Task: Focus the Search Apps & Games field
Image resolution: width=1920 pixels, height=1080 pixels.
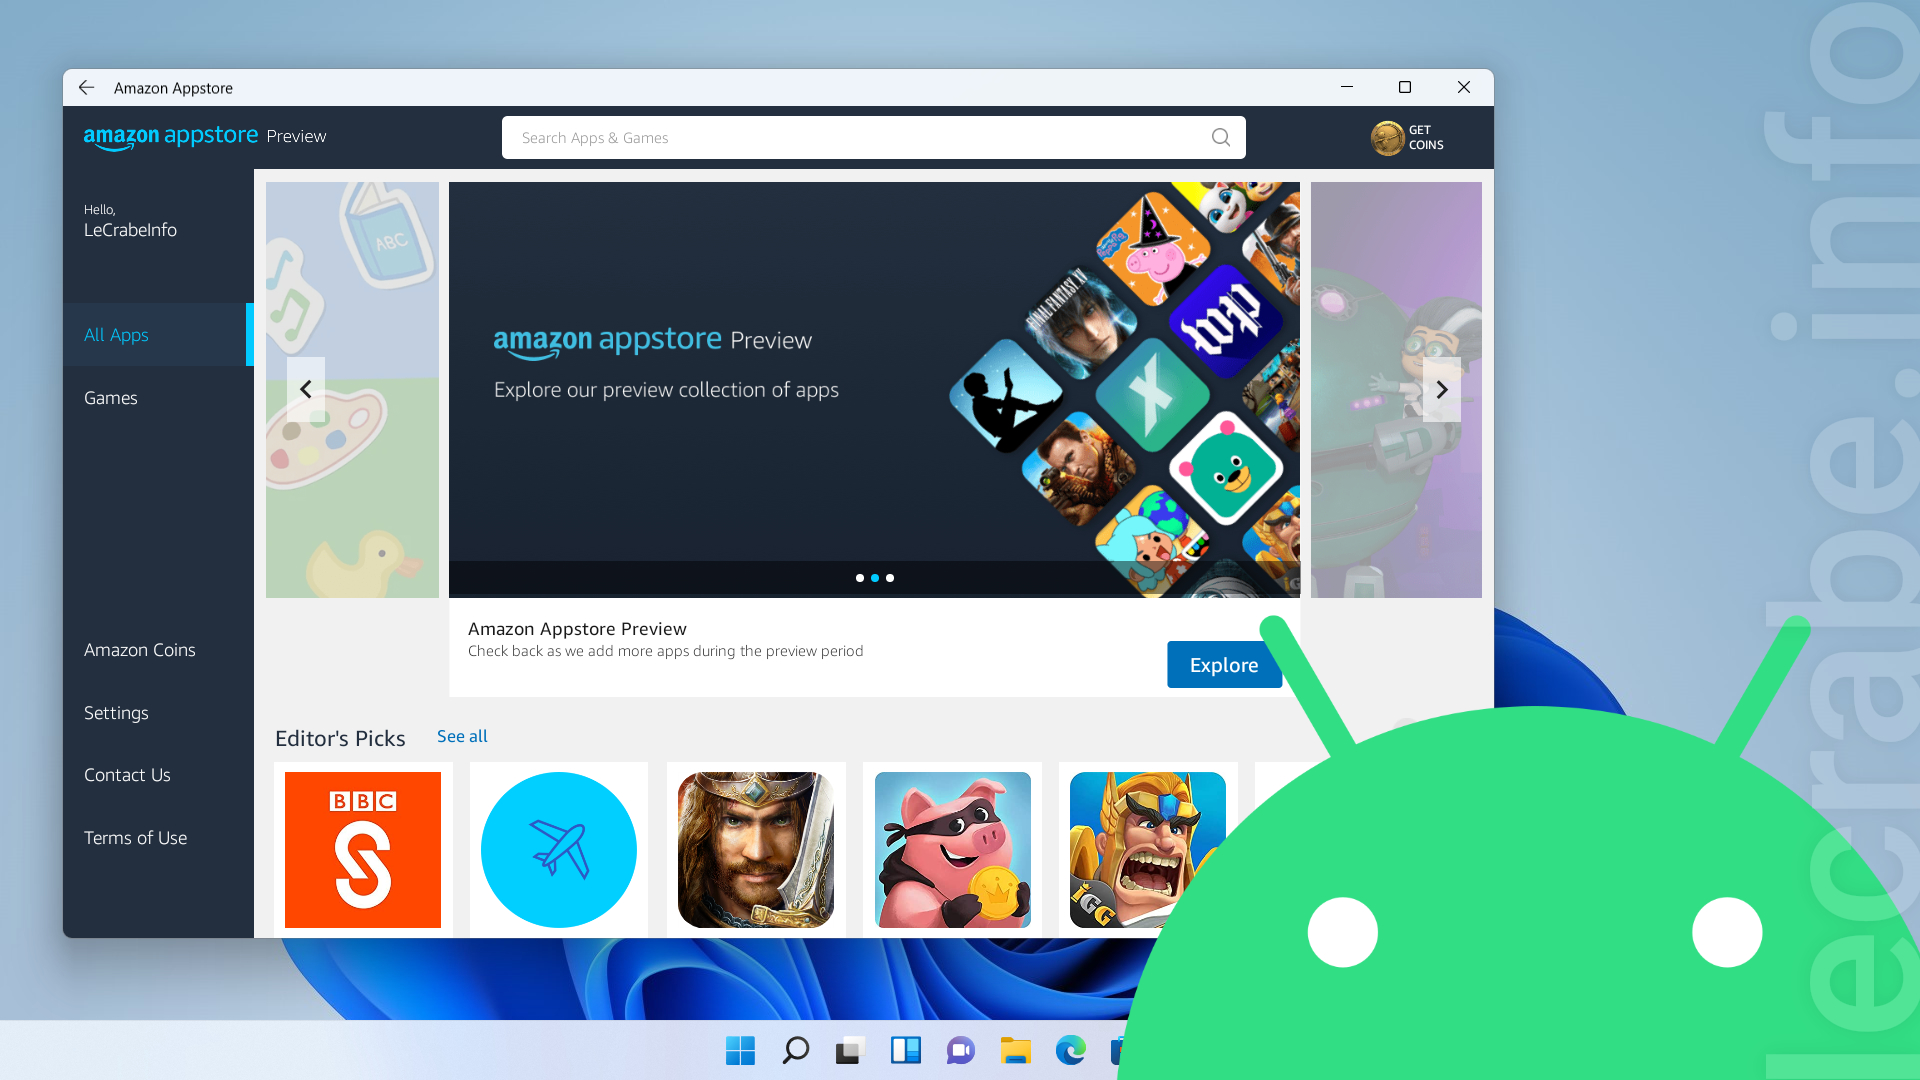Action: coord(874,138)
